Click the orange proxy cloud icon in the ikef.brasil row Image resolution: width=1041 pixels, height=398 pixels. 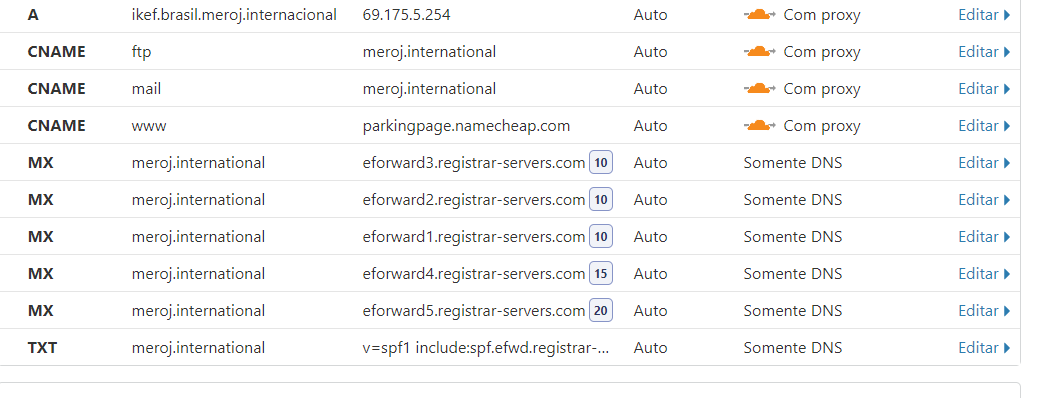(760, 15)
